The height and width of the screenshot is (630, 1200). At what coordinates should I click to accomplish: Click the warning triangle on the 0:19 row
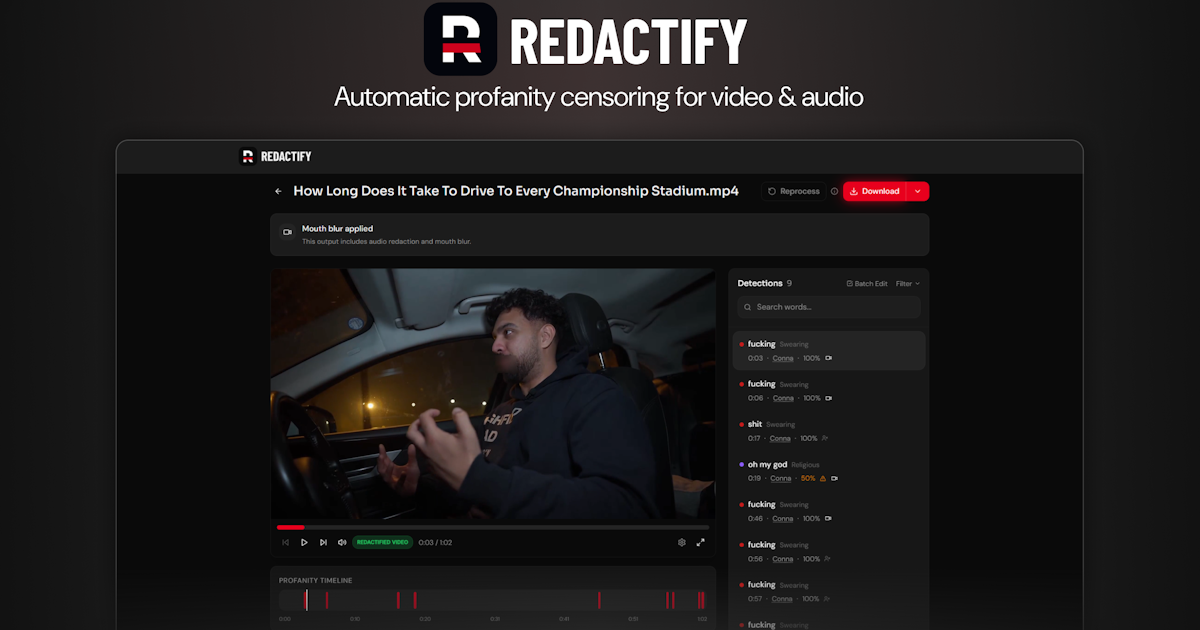(823, 478)
